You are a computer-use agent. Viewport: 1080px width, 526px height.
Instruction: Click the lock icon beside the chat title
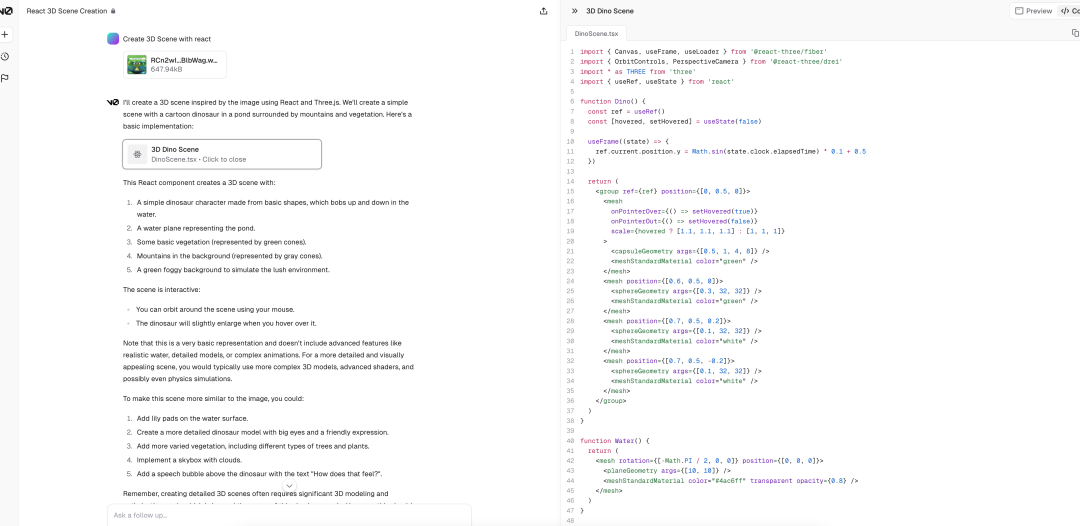tap(113, 11)
